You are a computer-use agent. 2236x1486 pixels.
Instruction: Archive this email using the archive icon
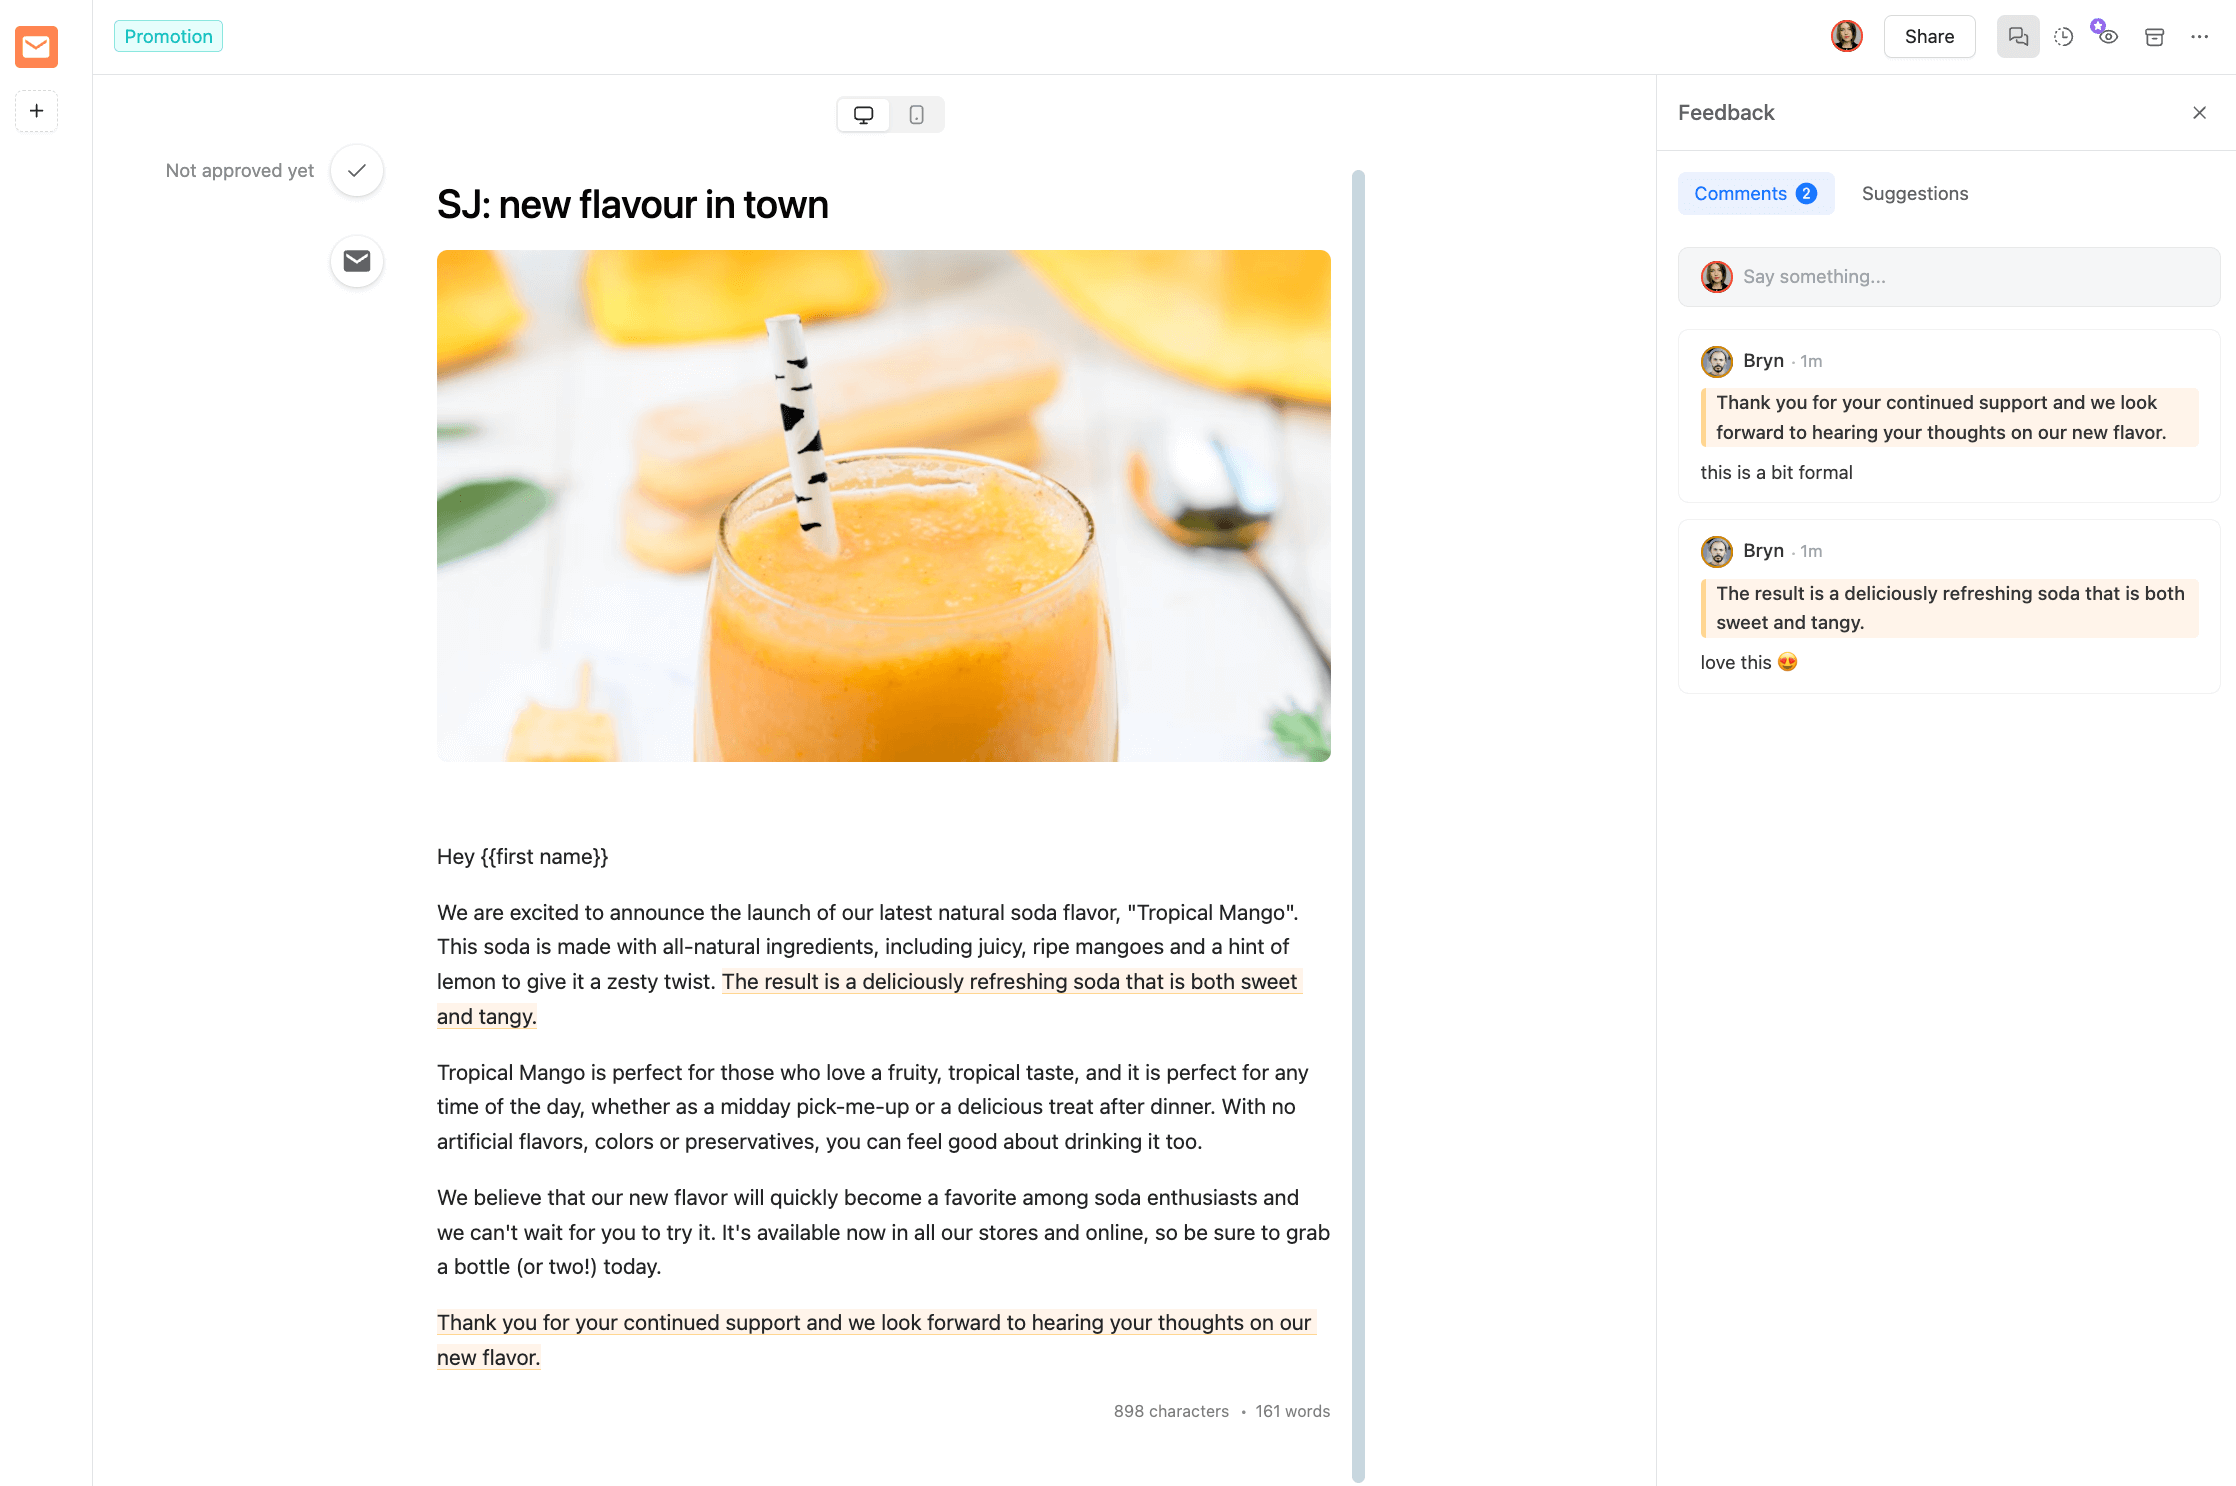click(x=2154, y=36)
